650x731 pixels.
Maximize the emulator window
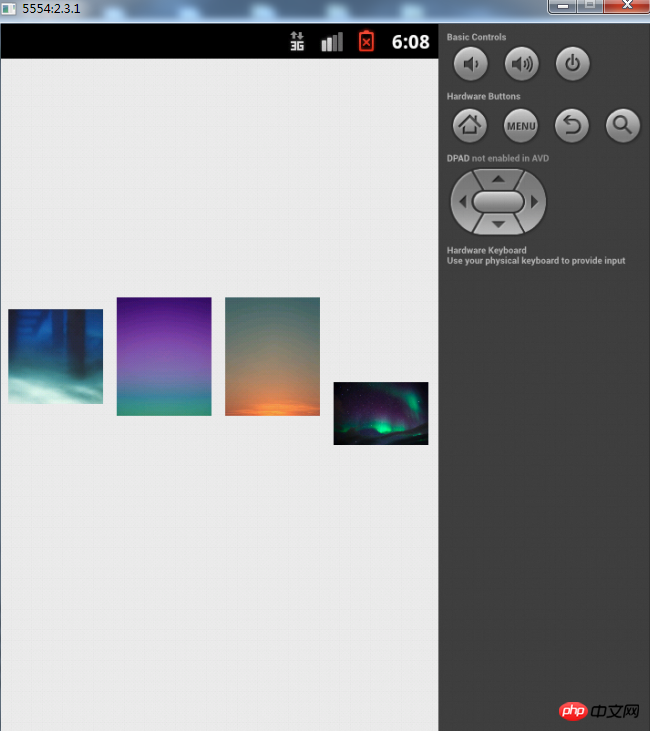point(590,6)
